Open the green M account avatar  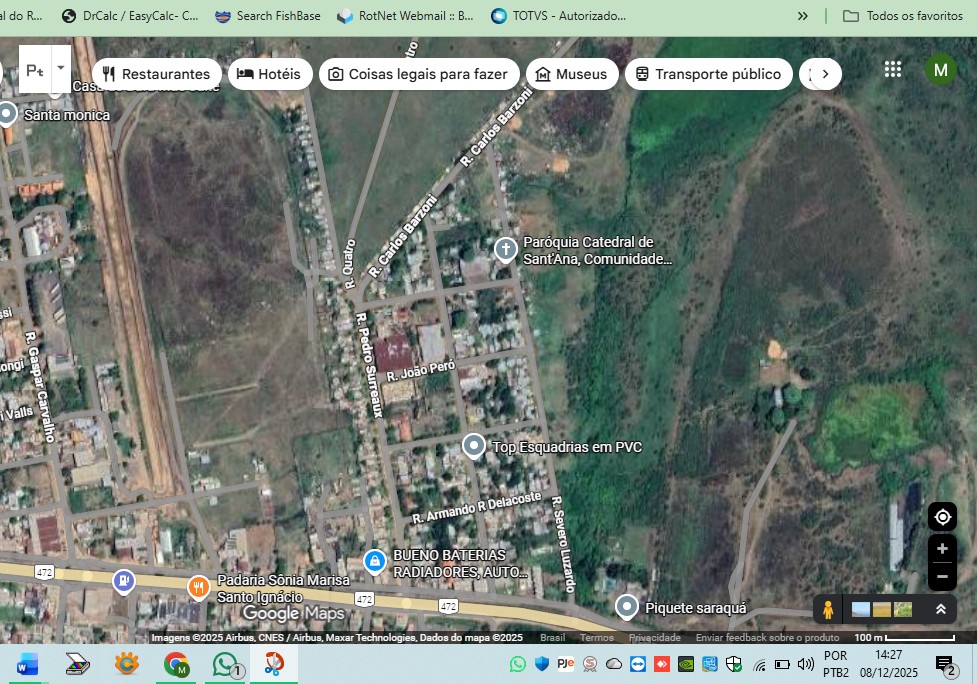[x=940, y=69]
